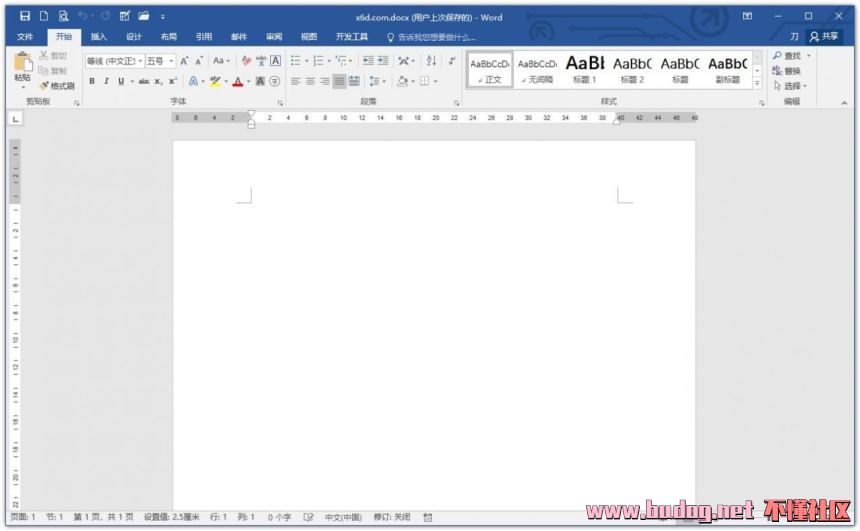Center paragraph text
This screenshot has width=860, height=531.
coord(310,81)
